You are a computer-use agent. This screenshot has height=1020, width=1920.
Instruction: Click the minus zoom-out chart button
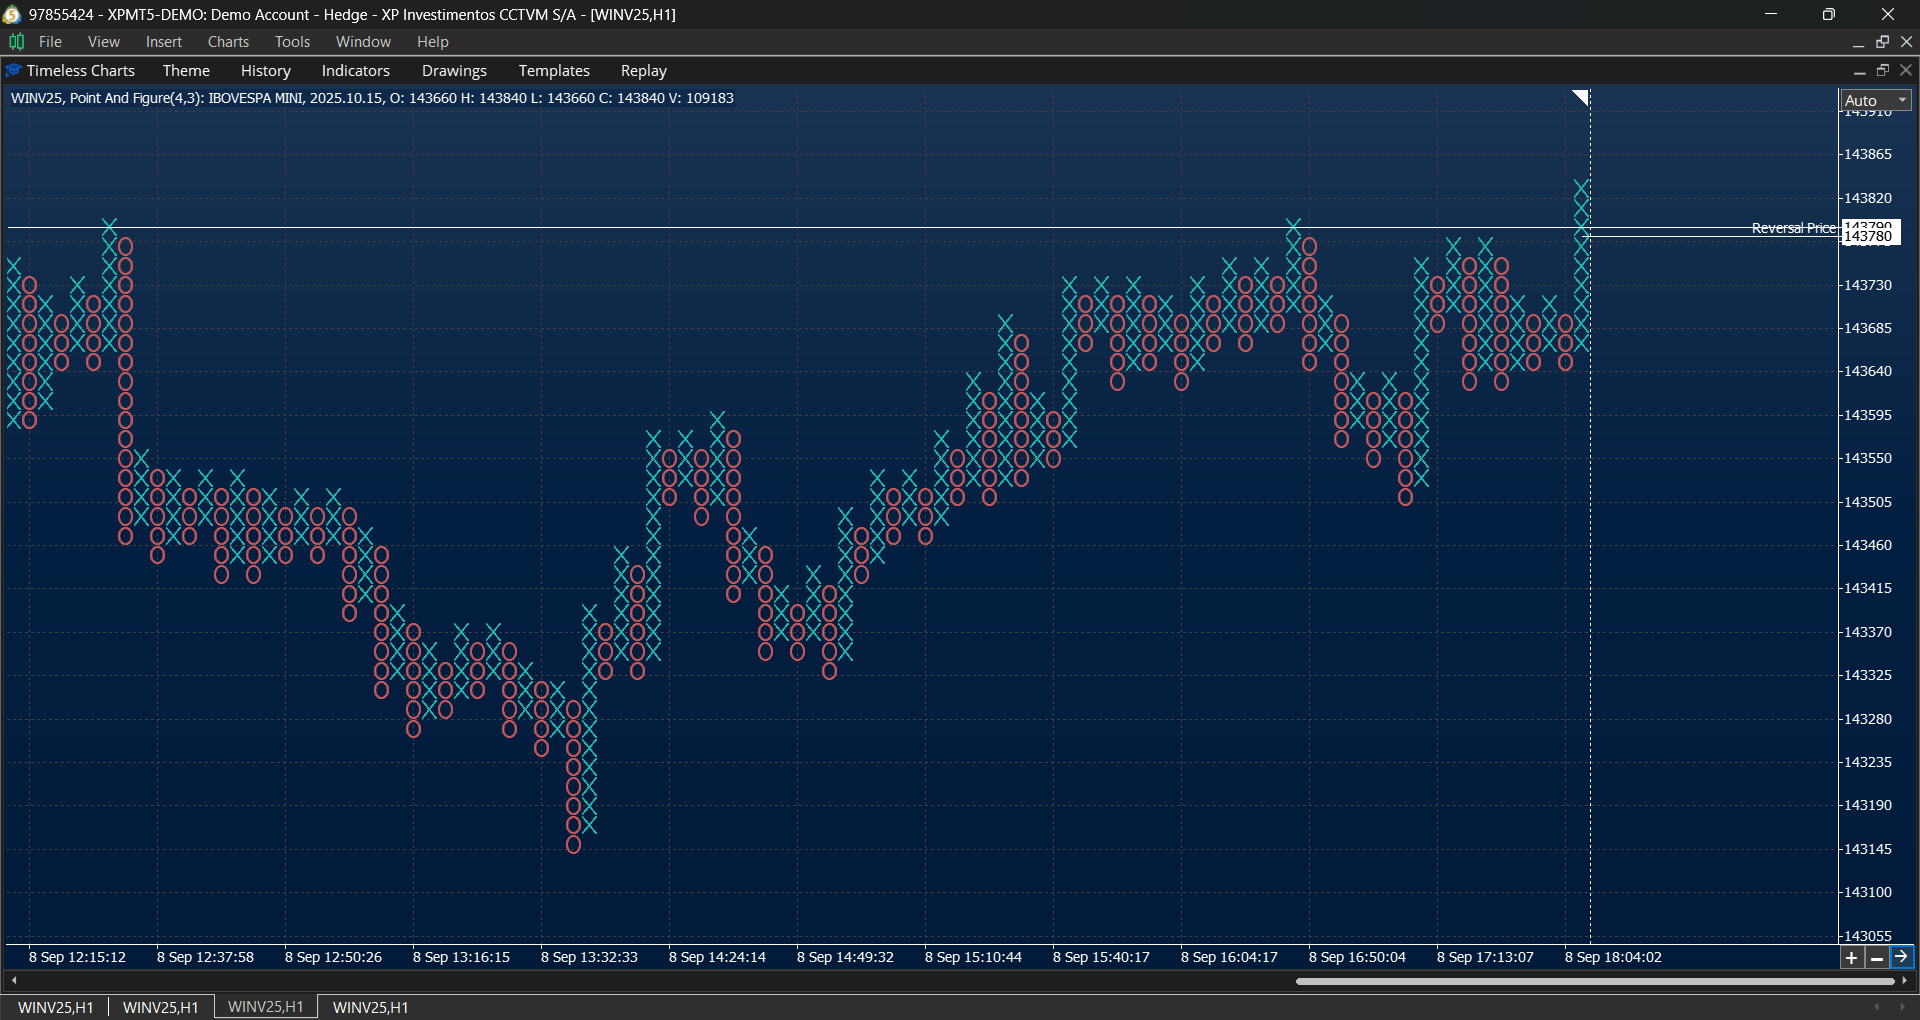click(x=1876, y=958)
